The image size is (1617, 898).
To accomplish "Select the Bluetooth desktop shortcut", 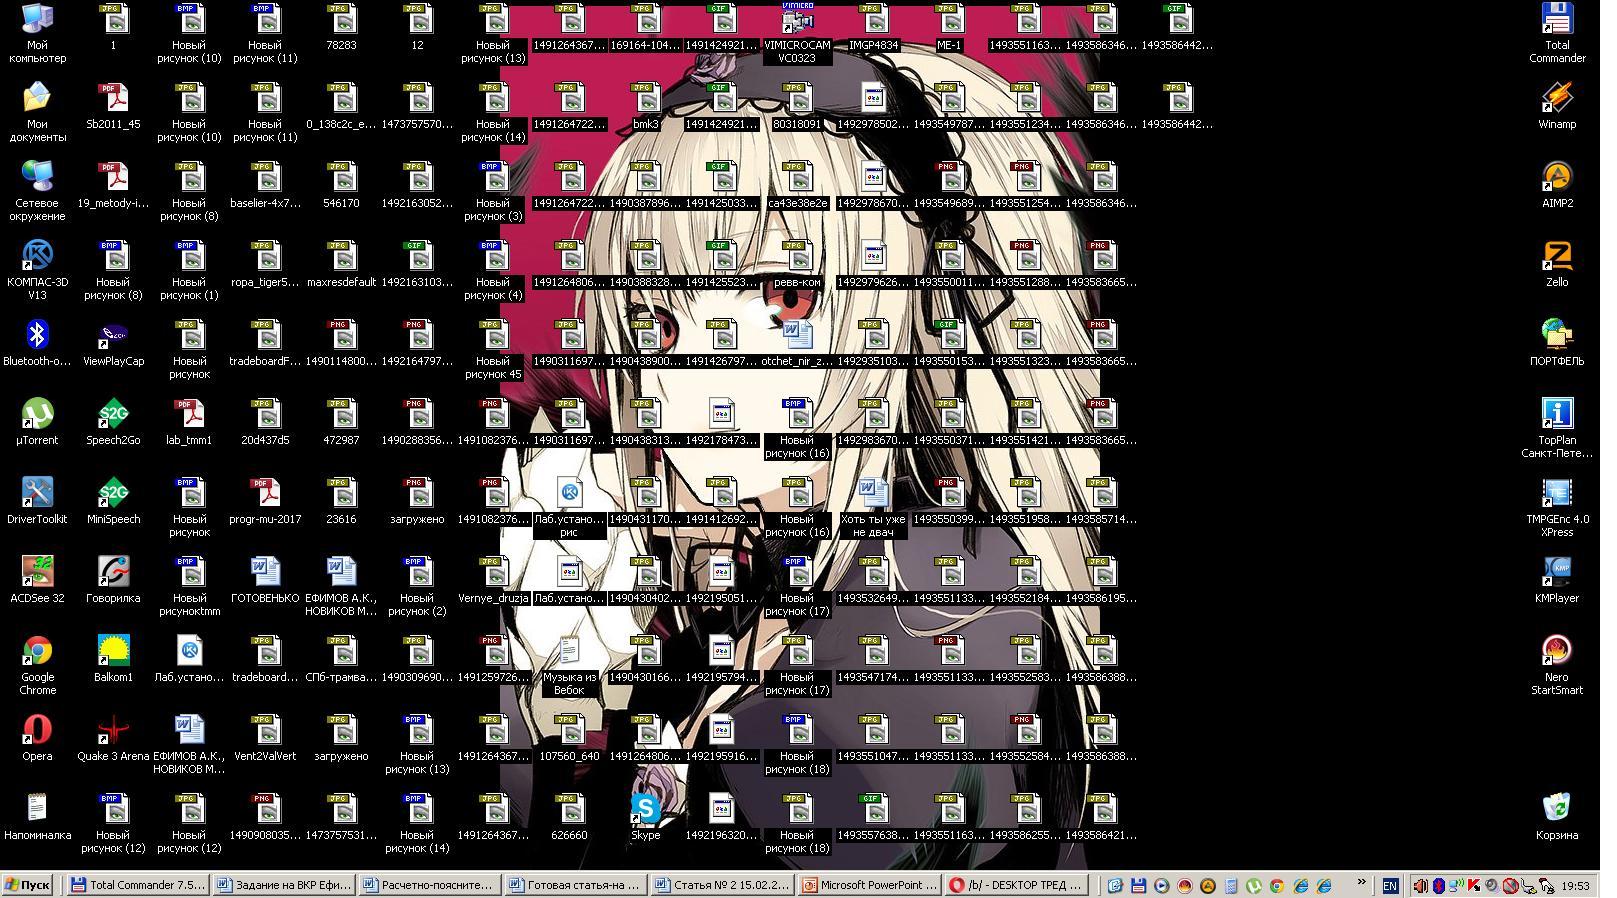I will [x=37, y=343].
